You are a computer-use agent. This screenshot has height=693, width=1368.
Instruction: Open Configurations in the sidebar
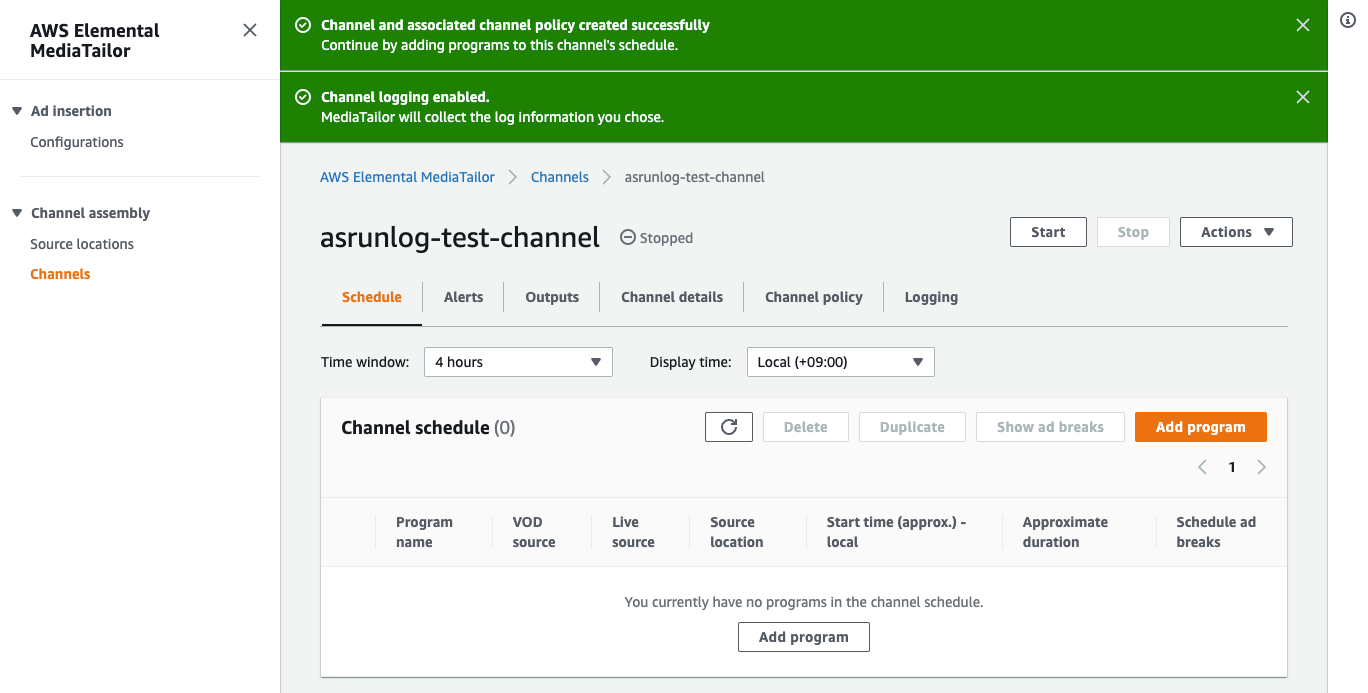point(77,142)
